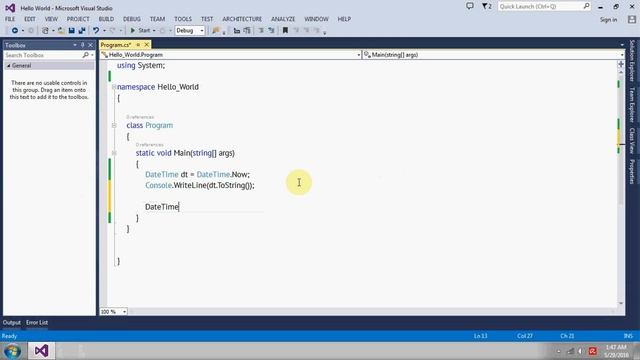
Task: Open the ANALYZE menu
Action: [283, 19]
